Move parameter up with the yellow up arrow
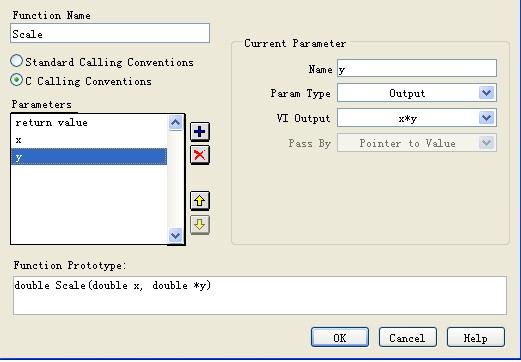The height and width of the screenshot is (362, 521). point(200,201)
